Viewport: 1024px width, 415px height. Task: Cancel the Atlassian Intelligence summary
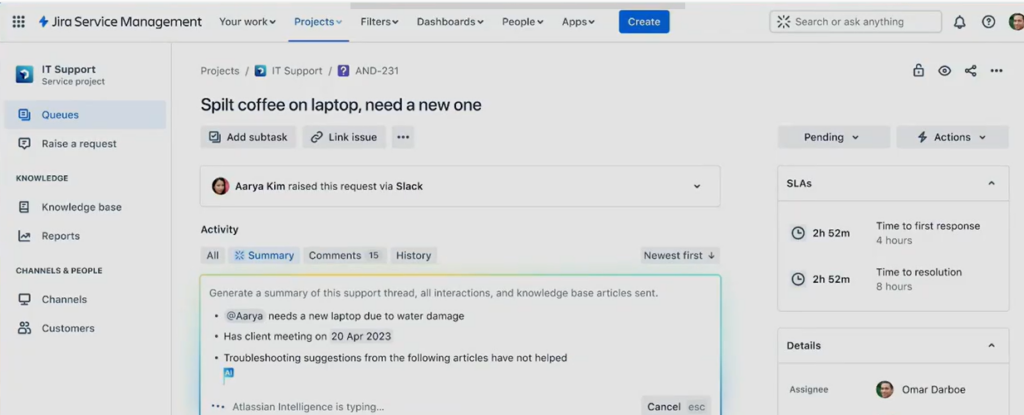click(676, 407)
